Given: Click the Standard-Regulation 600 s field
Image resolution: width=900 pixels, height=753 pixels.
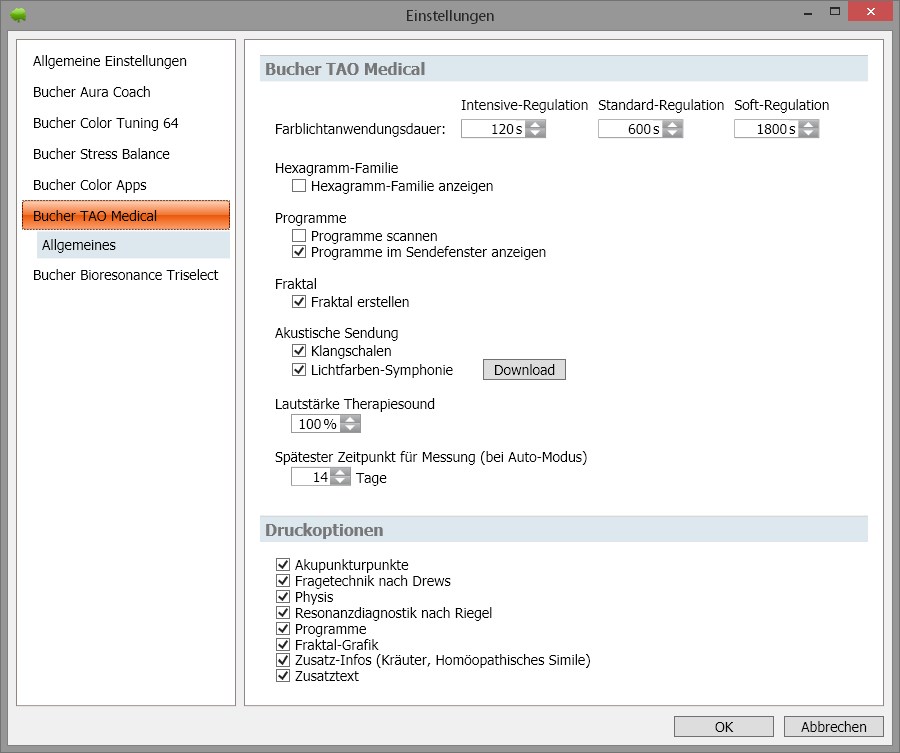Looking at the screenshot, I should pos(631,129).
